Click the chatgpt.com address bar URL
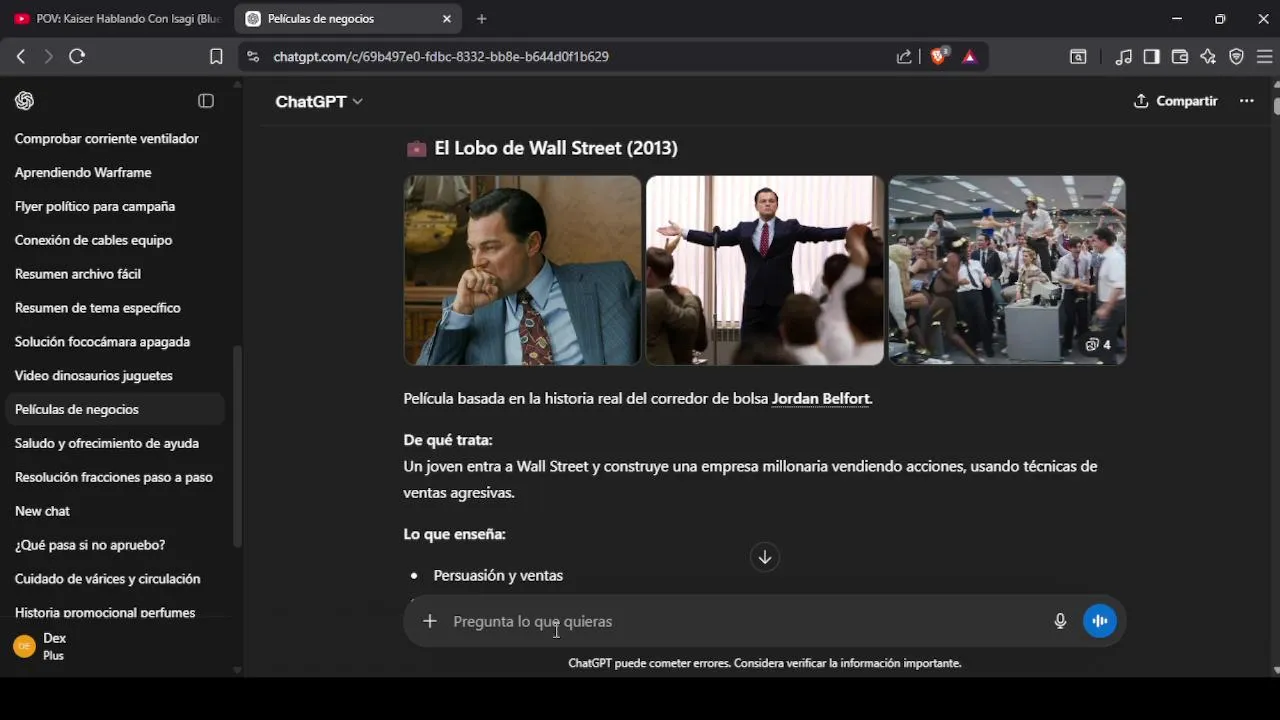Image resolution: width=1280 pixels, height=720 pixels. pyautogui.click(x=441, y=57)
